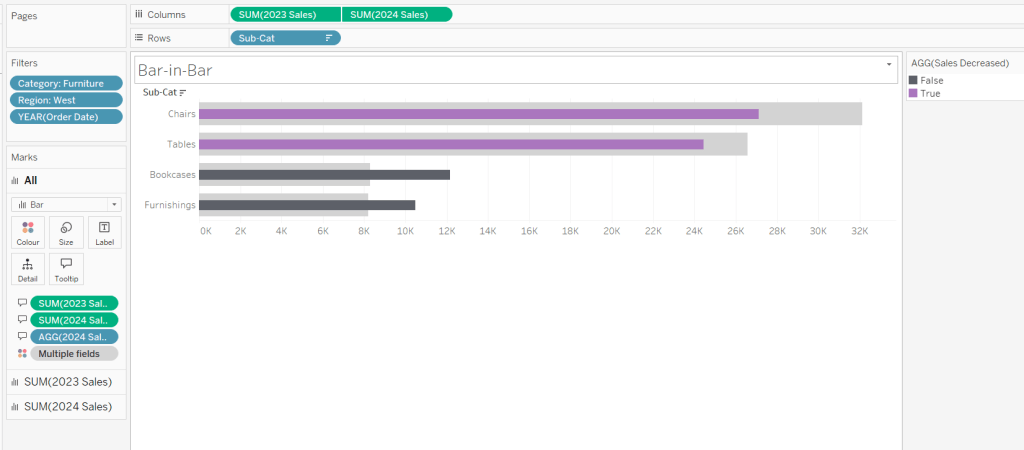Open the Bar mark type dropdown
Viewport: 1024px width, 450px height.
point(66,204)
